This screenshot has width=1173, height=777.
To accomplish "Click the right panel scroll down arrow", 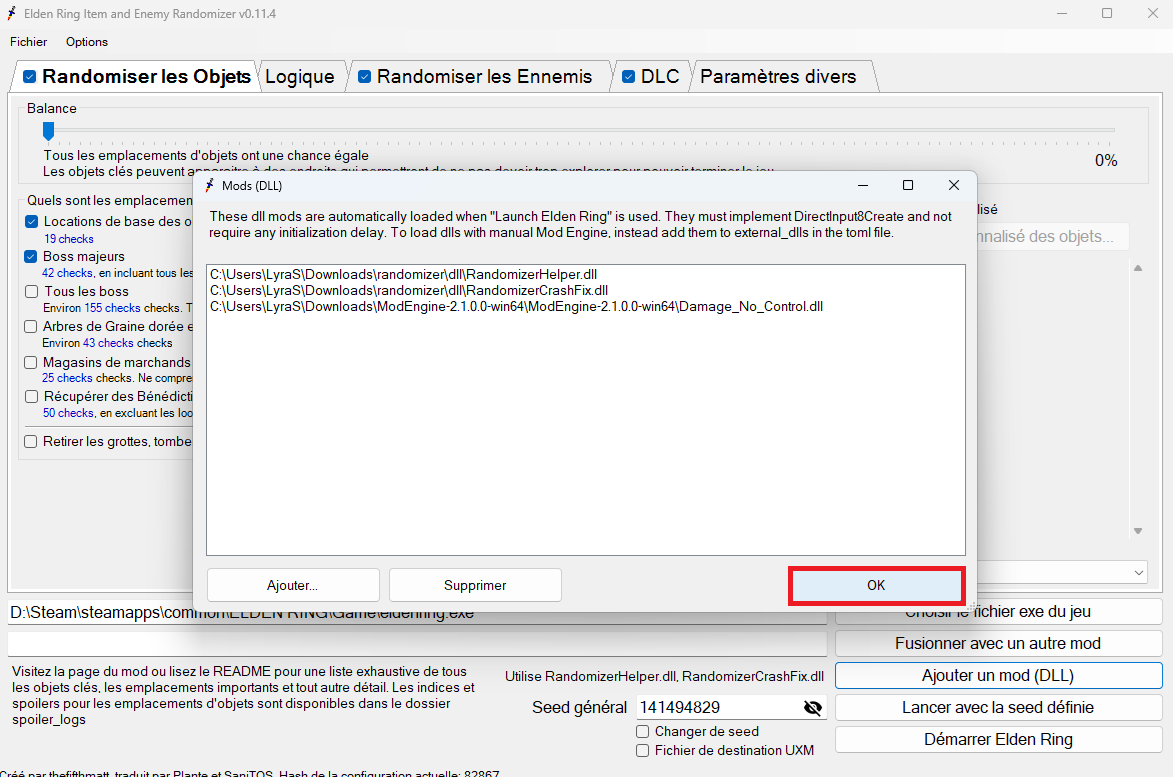I will [x=1138, y=531].
